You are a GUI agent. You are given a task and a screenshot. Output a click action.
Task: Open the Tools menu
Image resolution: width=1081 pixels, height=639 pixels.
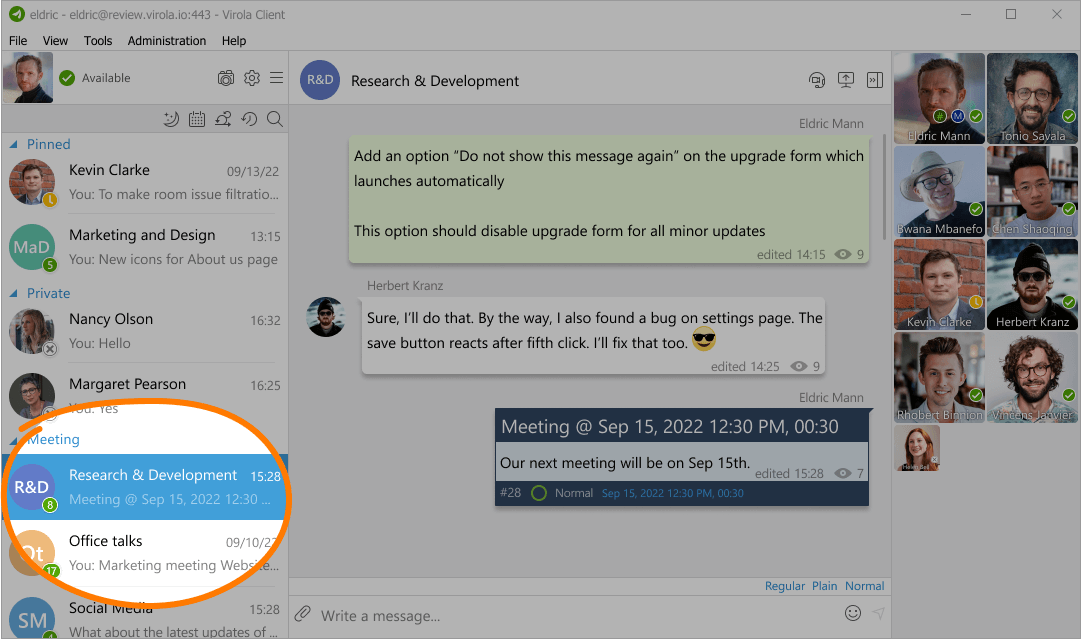pos(97,41)
